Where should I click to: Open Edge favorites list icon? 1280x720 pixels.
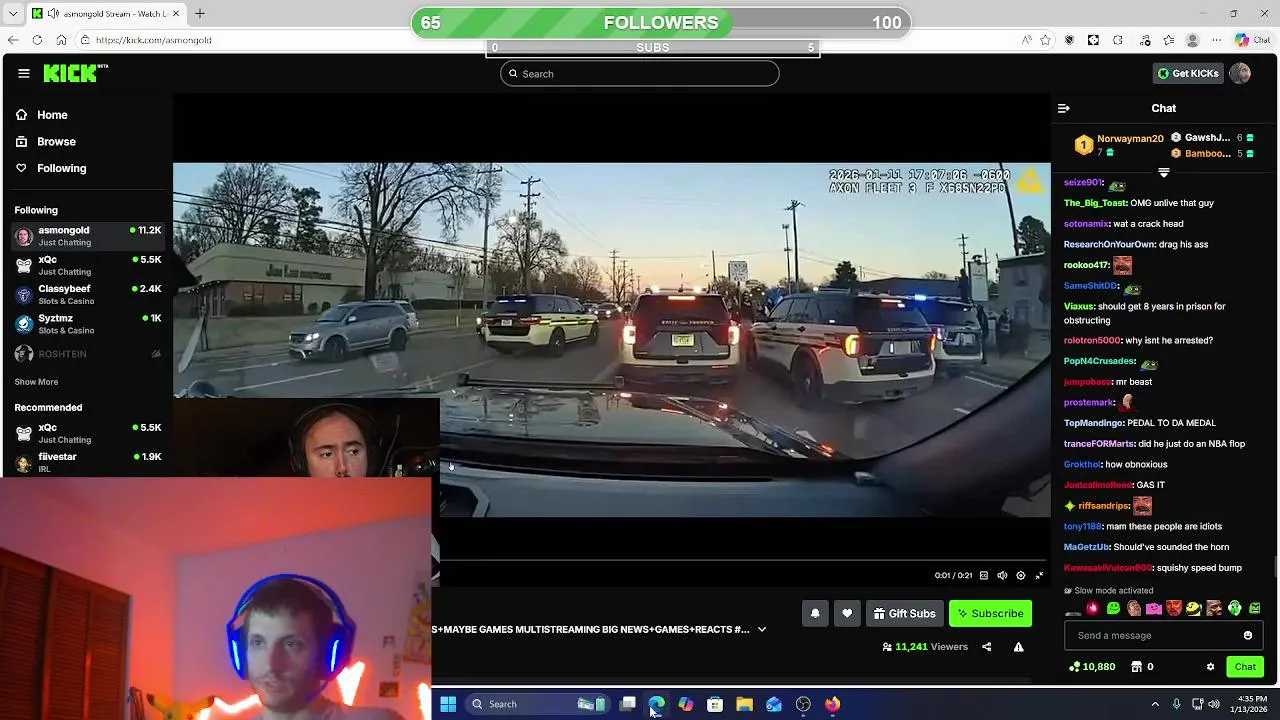coord(1168,40)
